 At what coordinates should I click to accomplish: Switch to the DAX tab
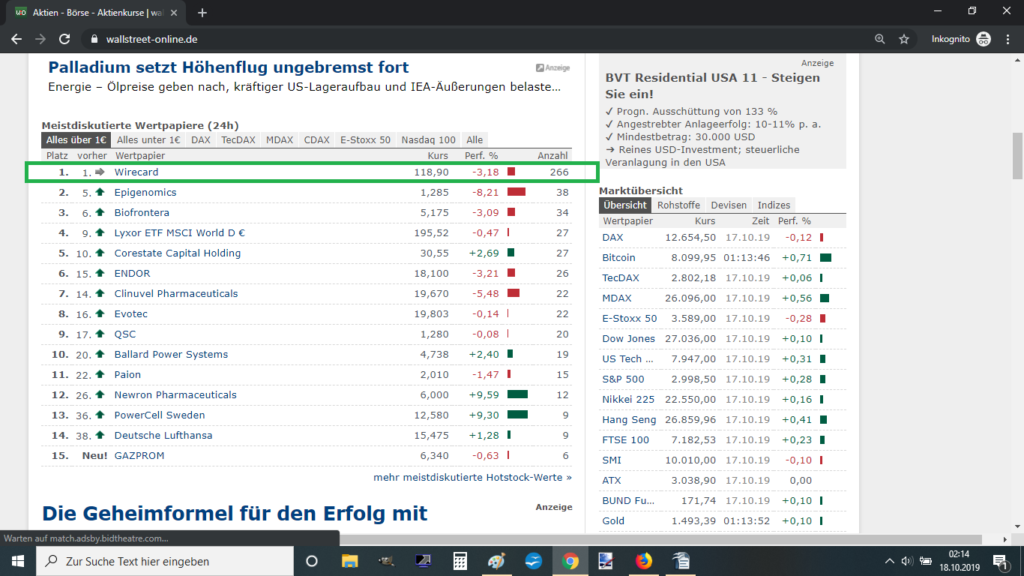[x=200, y=140]
